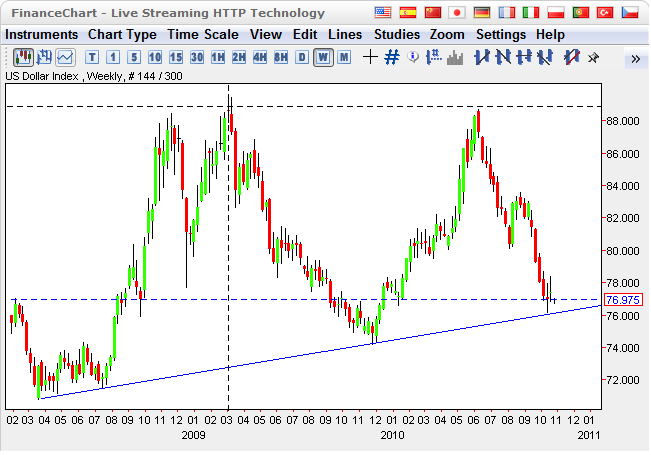Viewport: 651px width, 455px height.
Task: Click the toolbar drag handle grip
Action: [x=7, y=58]
